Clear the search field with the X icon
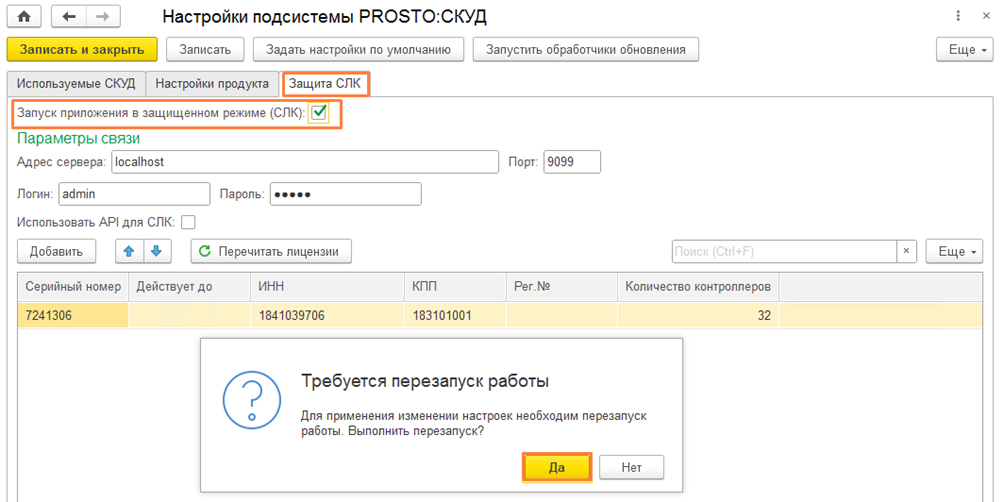1004x502 pixels. 906,251
